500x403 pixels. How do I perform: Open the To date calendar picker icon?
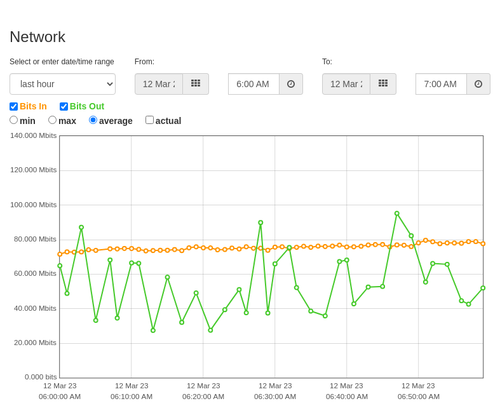point(383,84)
